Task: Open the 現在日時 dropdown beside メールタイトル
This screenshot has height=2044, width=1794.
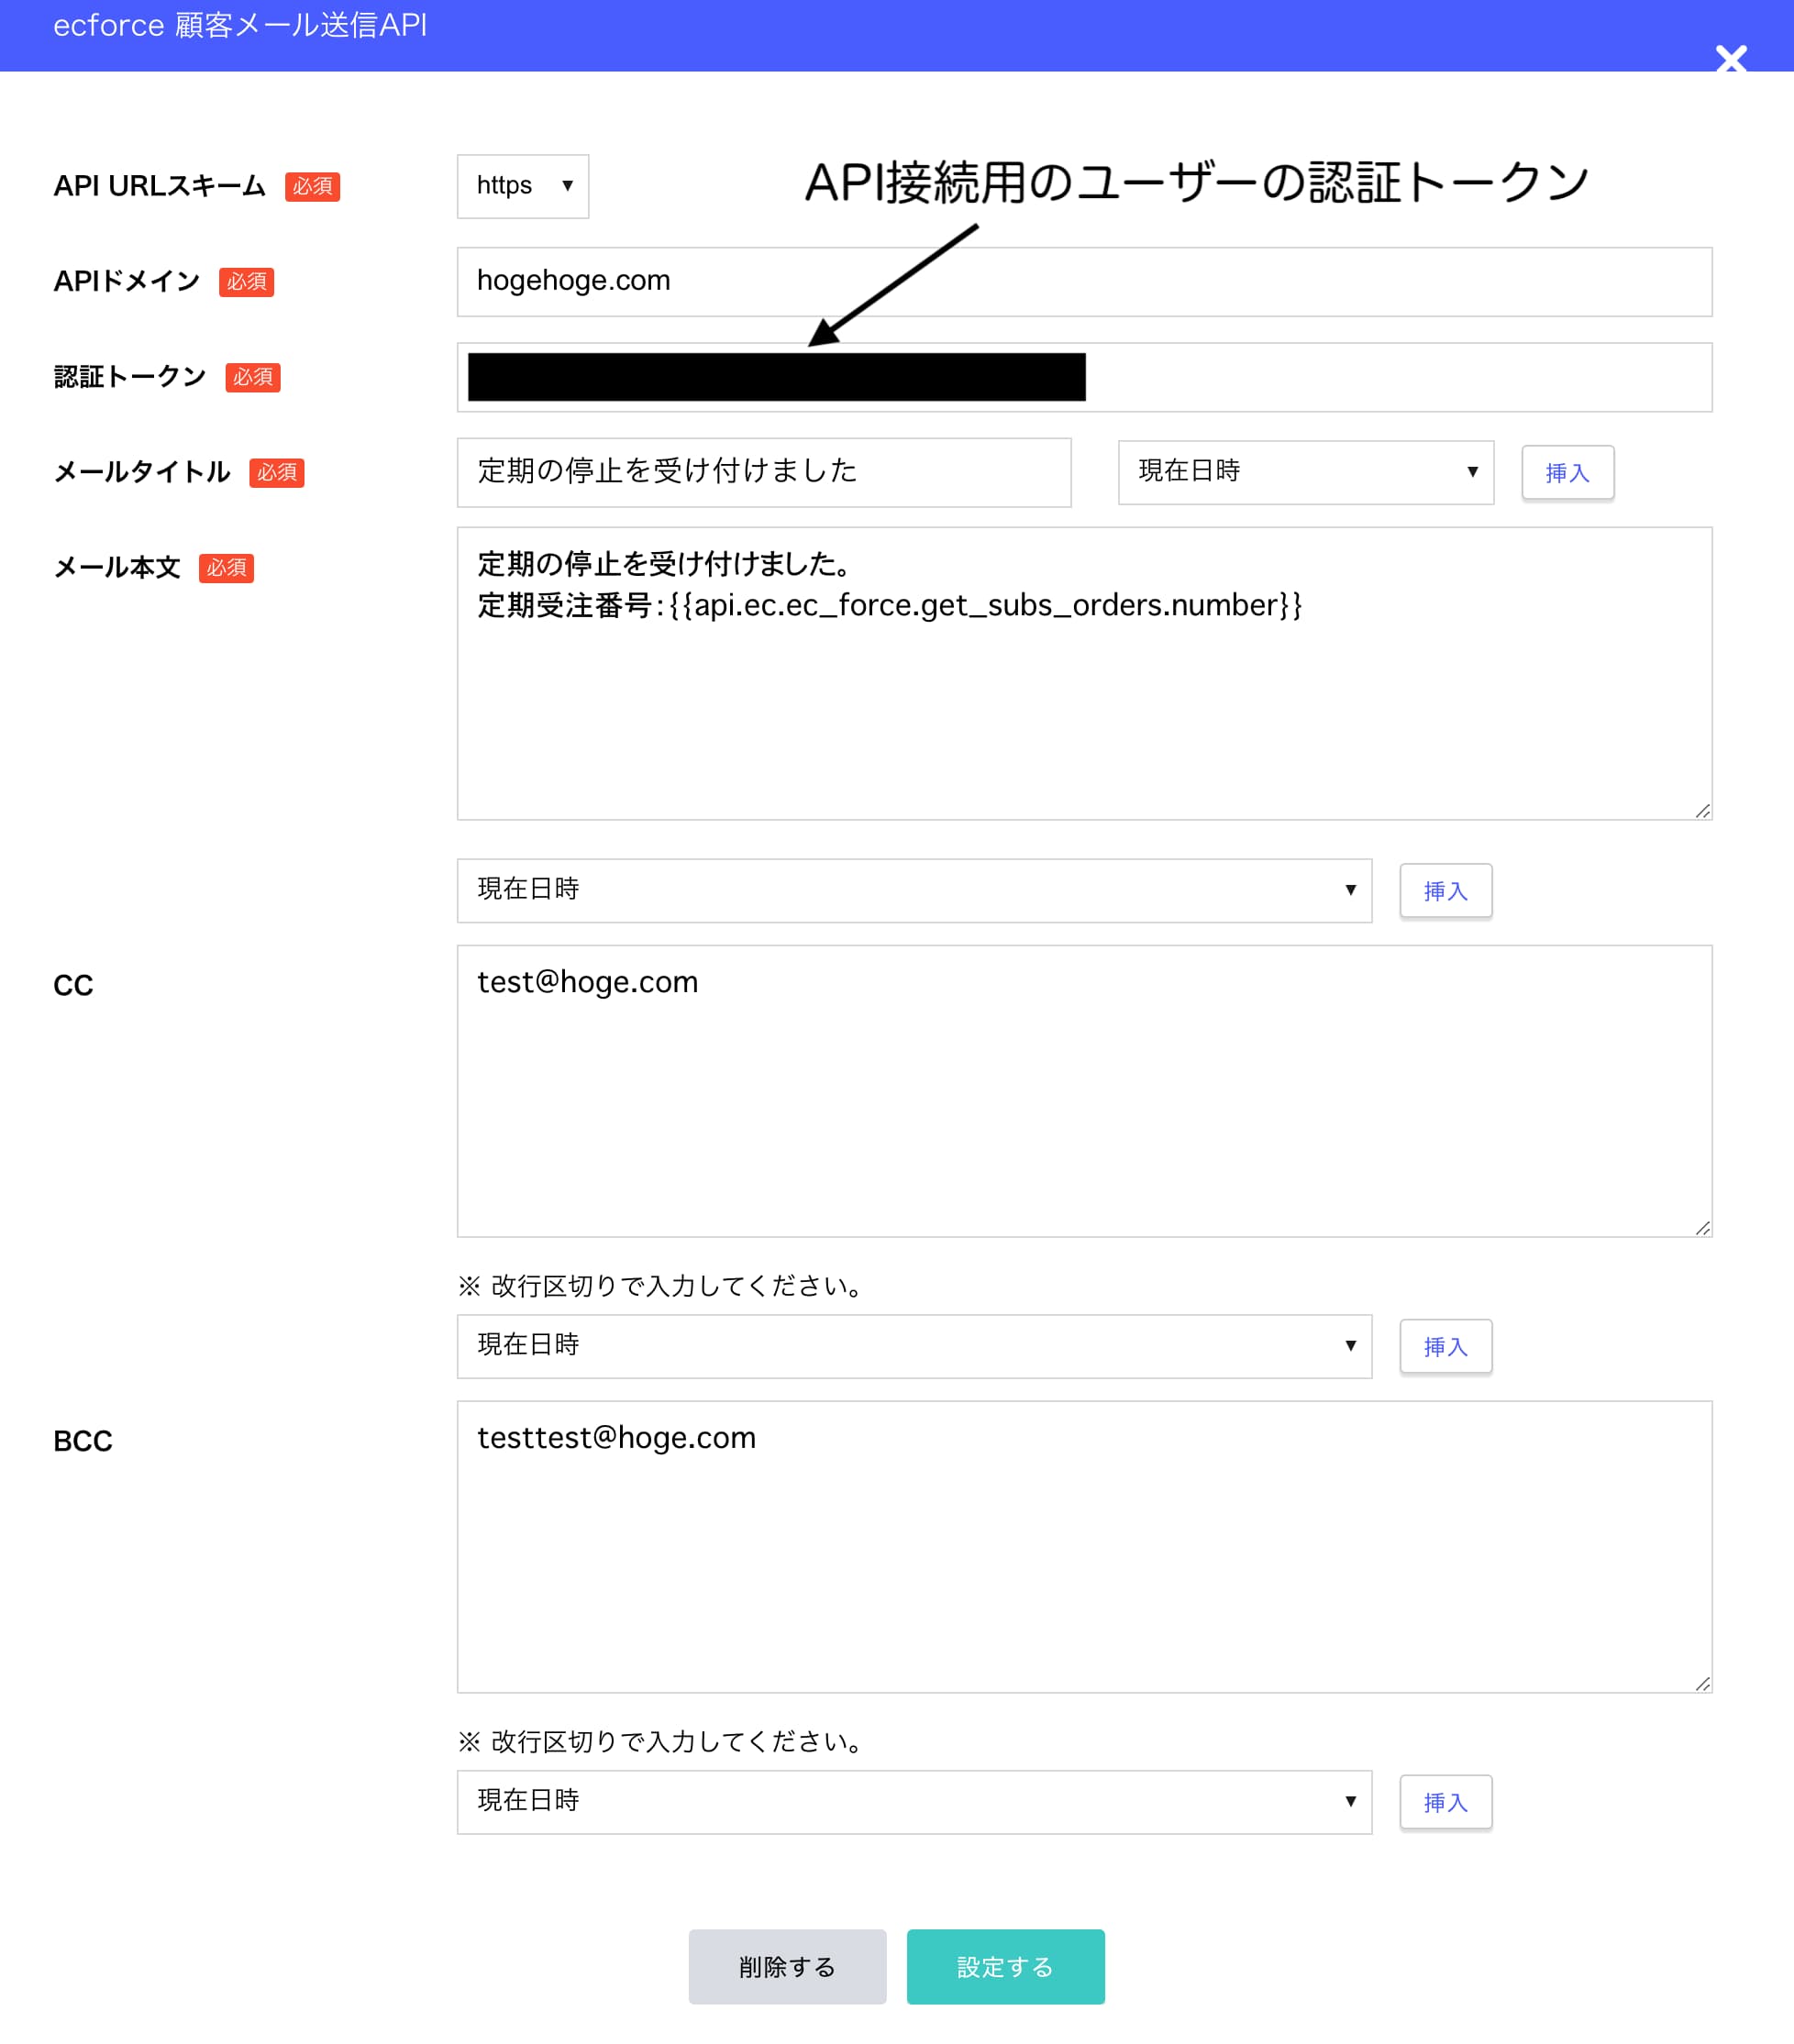Action: click(x=1303, y=472)
